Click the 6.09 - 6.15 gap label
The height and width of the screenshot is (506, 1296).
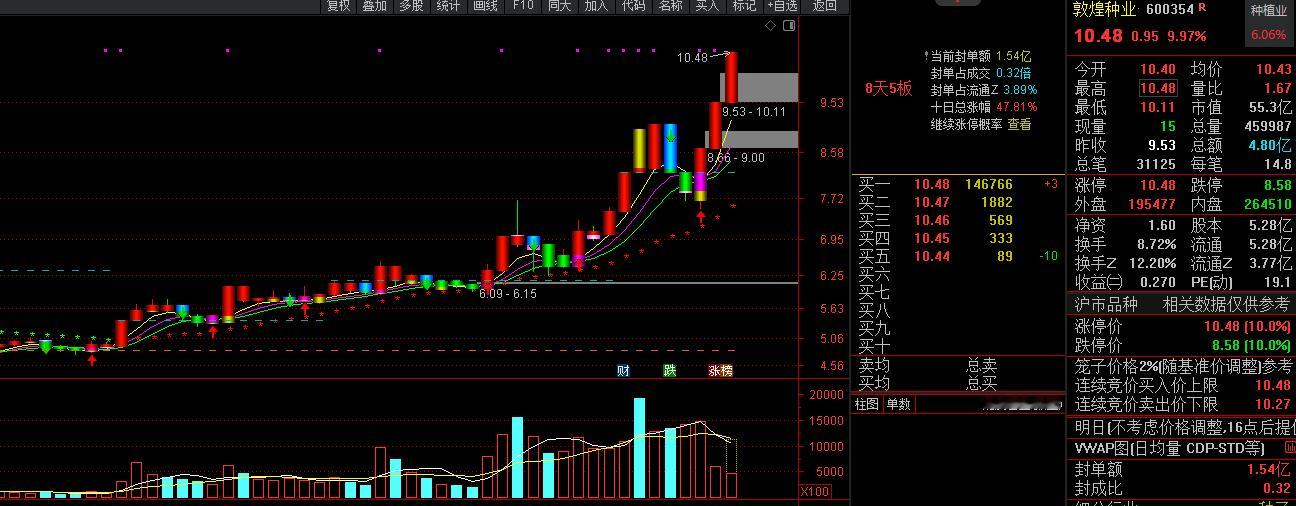[x=508, y=294]
